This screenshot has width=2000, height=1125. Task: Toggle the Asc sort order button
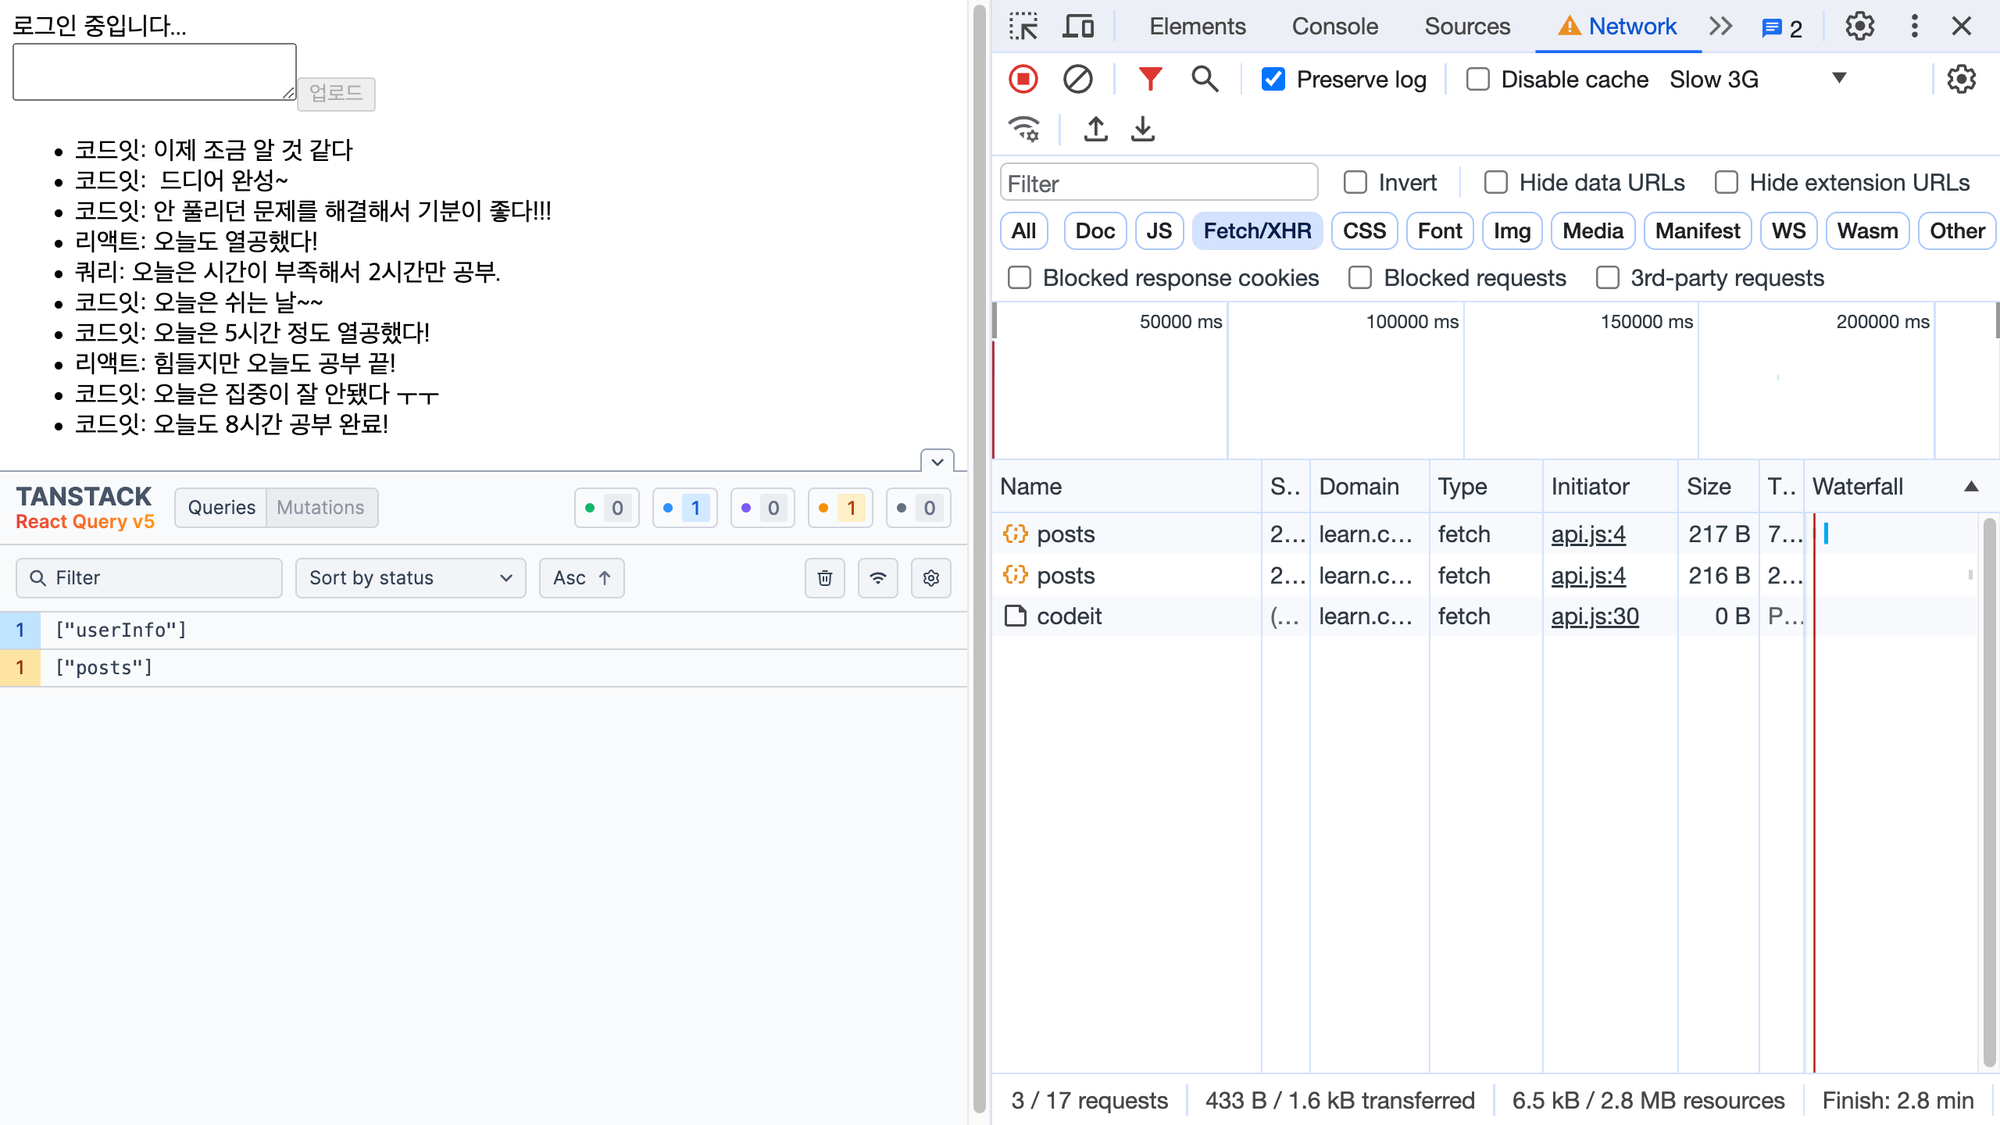tap(582, 578)
